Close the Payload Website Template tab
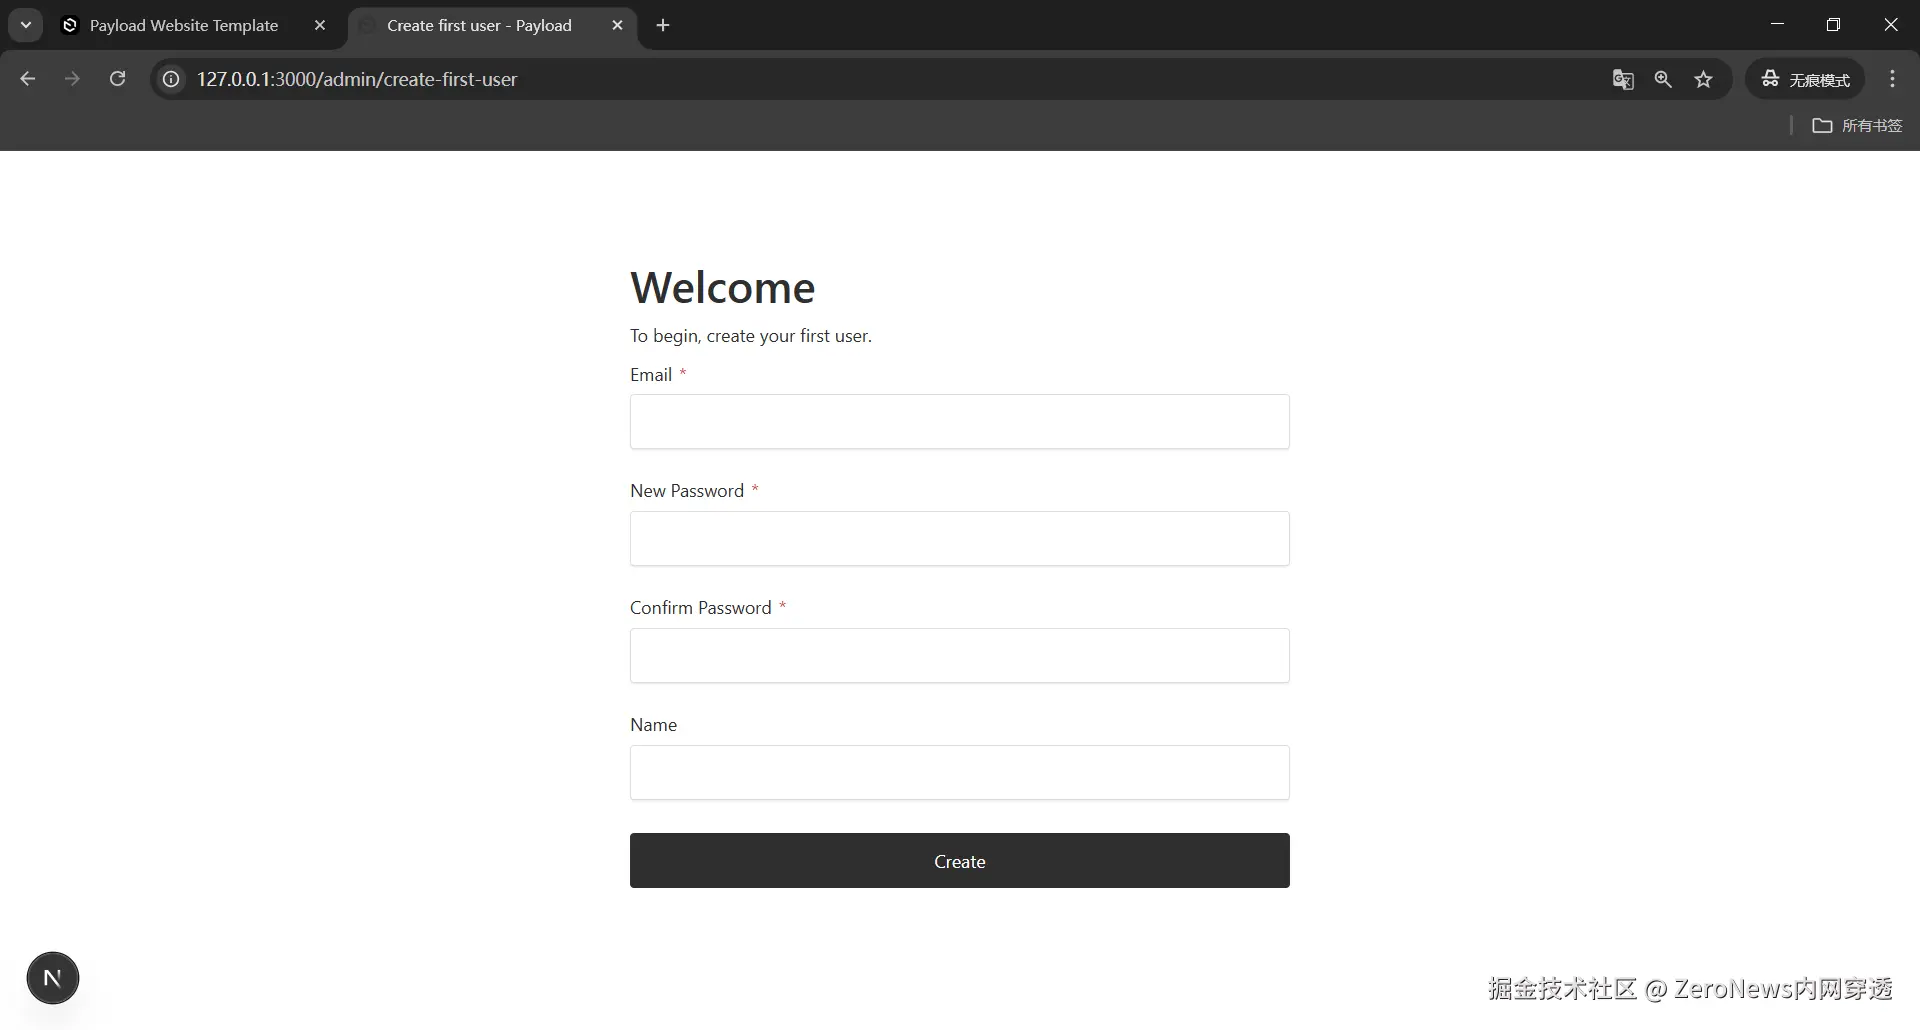 (320, 25)
